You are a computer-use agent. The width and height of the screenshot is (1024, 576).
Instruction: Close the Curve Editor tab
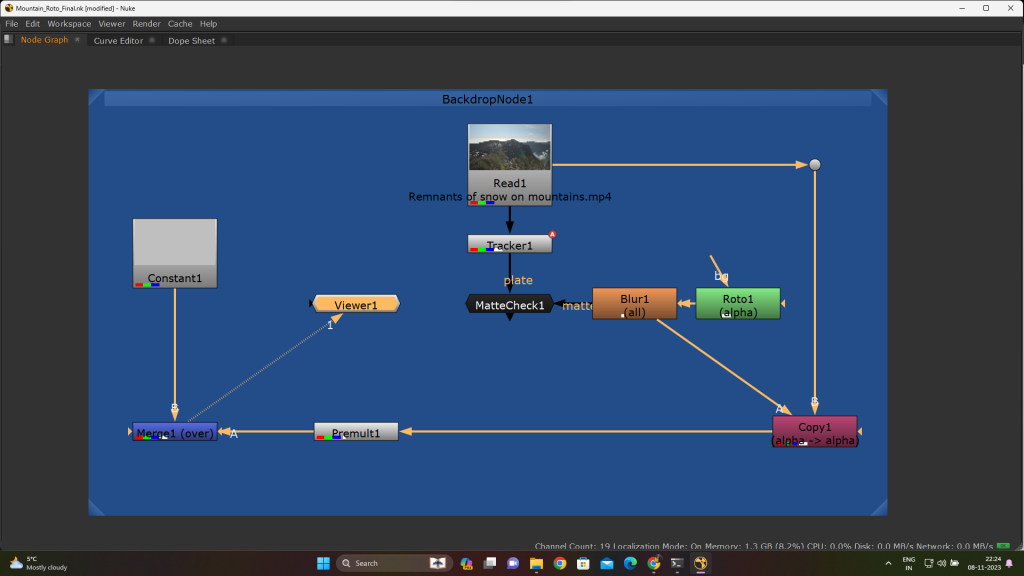click(152, 40)
